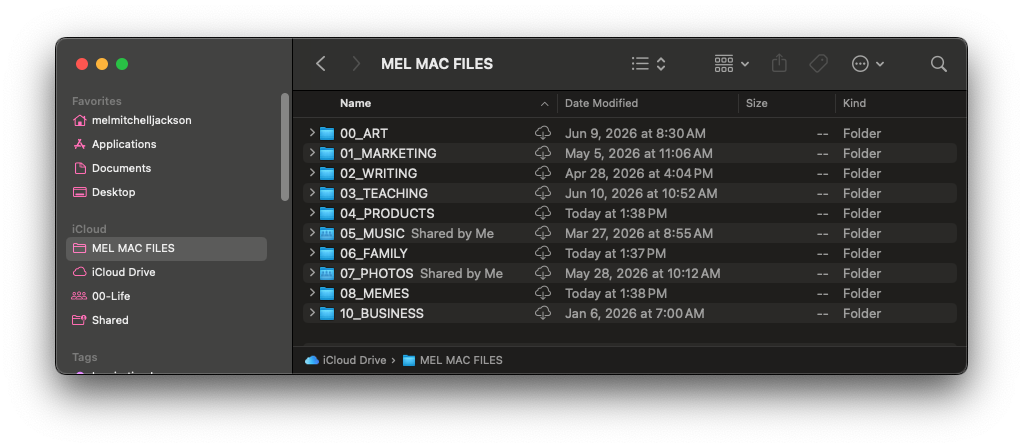
Task: Download 10_BUSINESS via its cloud icon
Action: [x=543, y=313]
